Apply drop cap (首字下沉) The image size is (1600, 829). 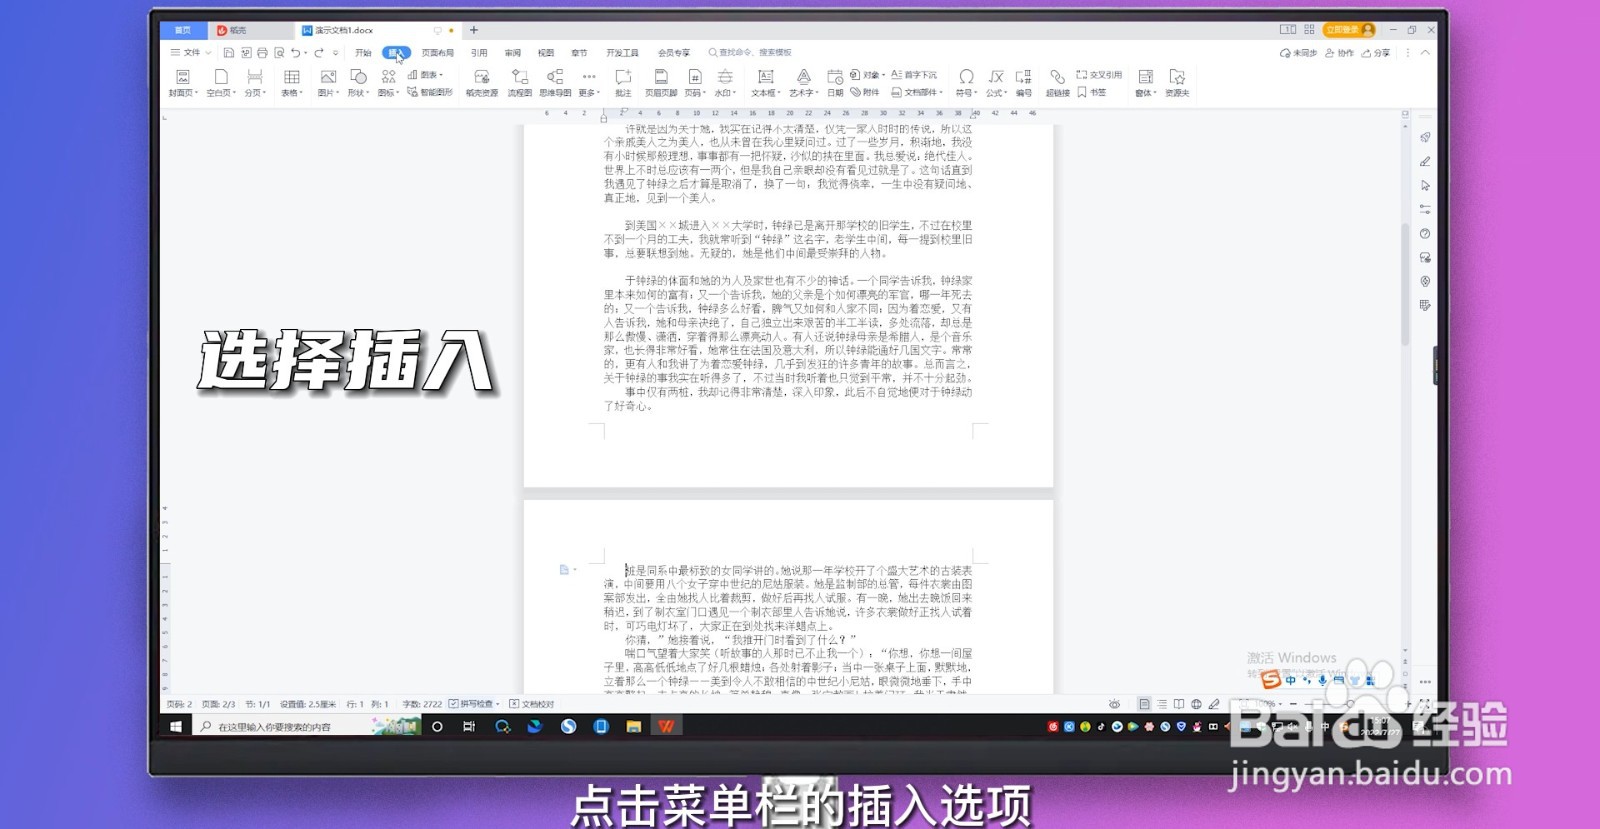coord(914,75)
